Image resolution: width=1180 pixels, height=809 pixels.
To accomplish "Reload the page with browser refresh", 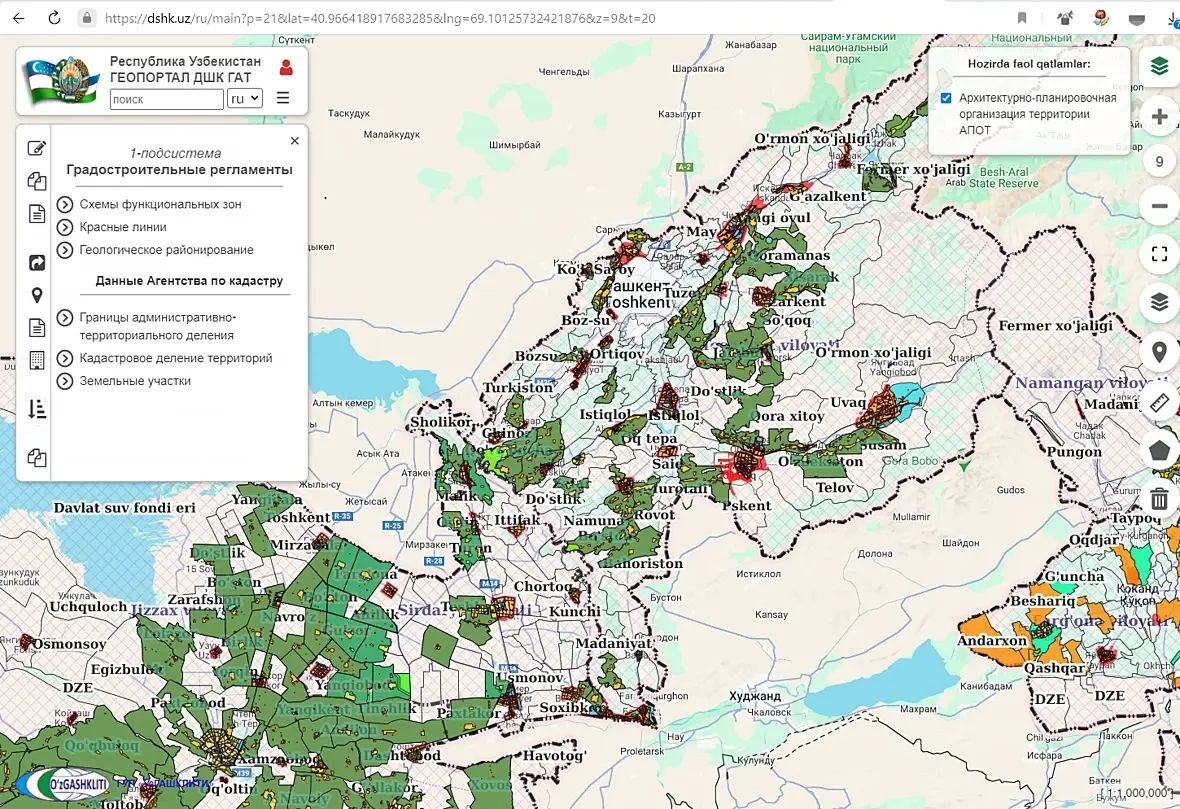I will point(54,18).
